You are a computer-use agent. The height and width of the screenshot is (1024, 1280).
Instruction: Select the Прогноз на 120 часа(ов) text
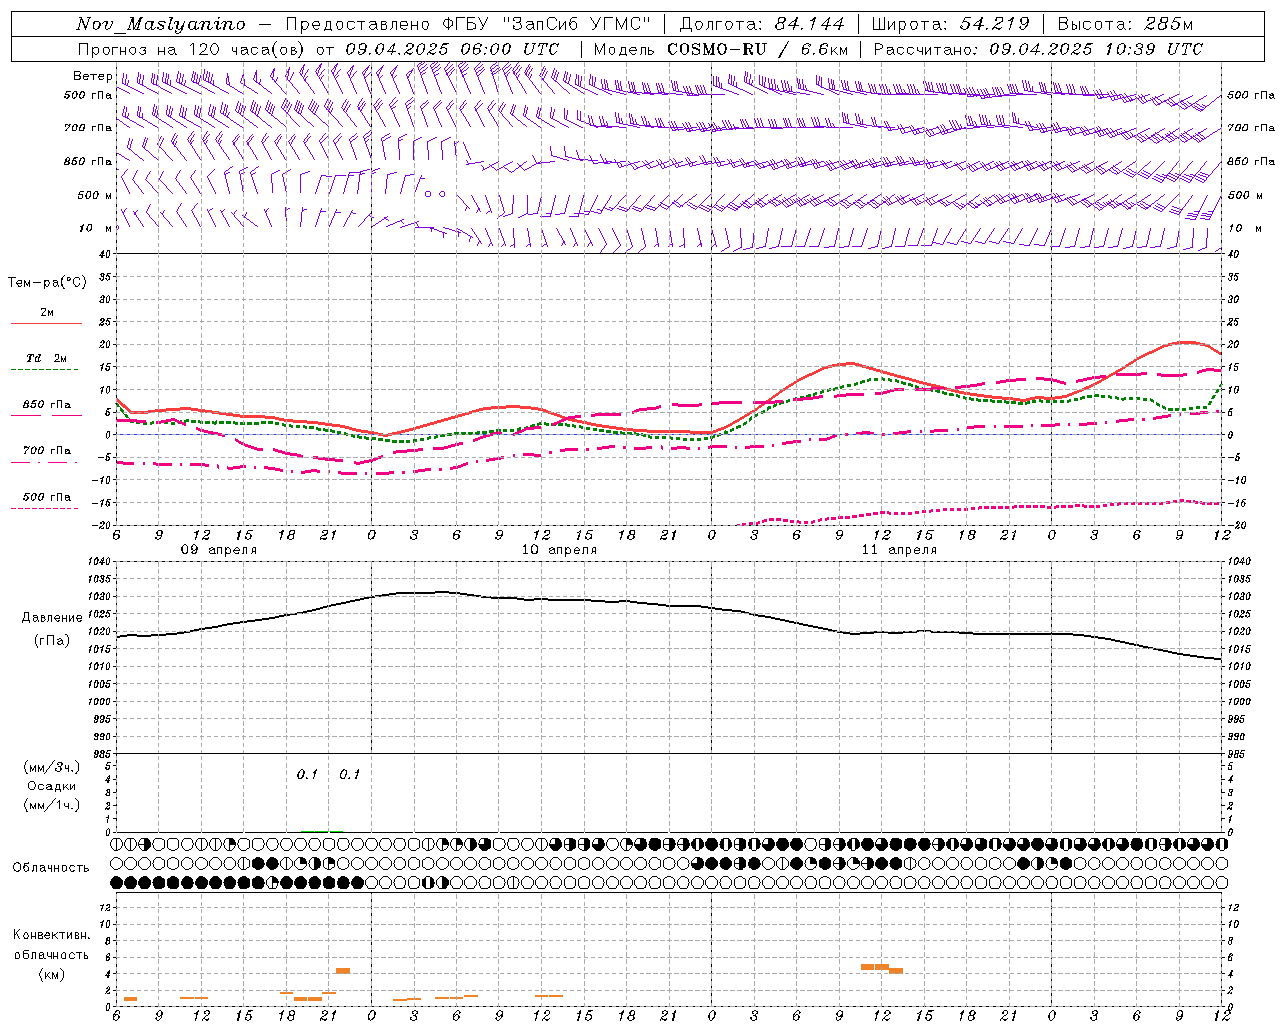pyautogui.click(x=193, y=49)
